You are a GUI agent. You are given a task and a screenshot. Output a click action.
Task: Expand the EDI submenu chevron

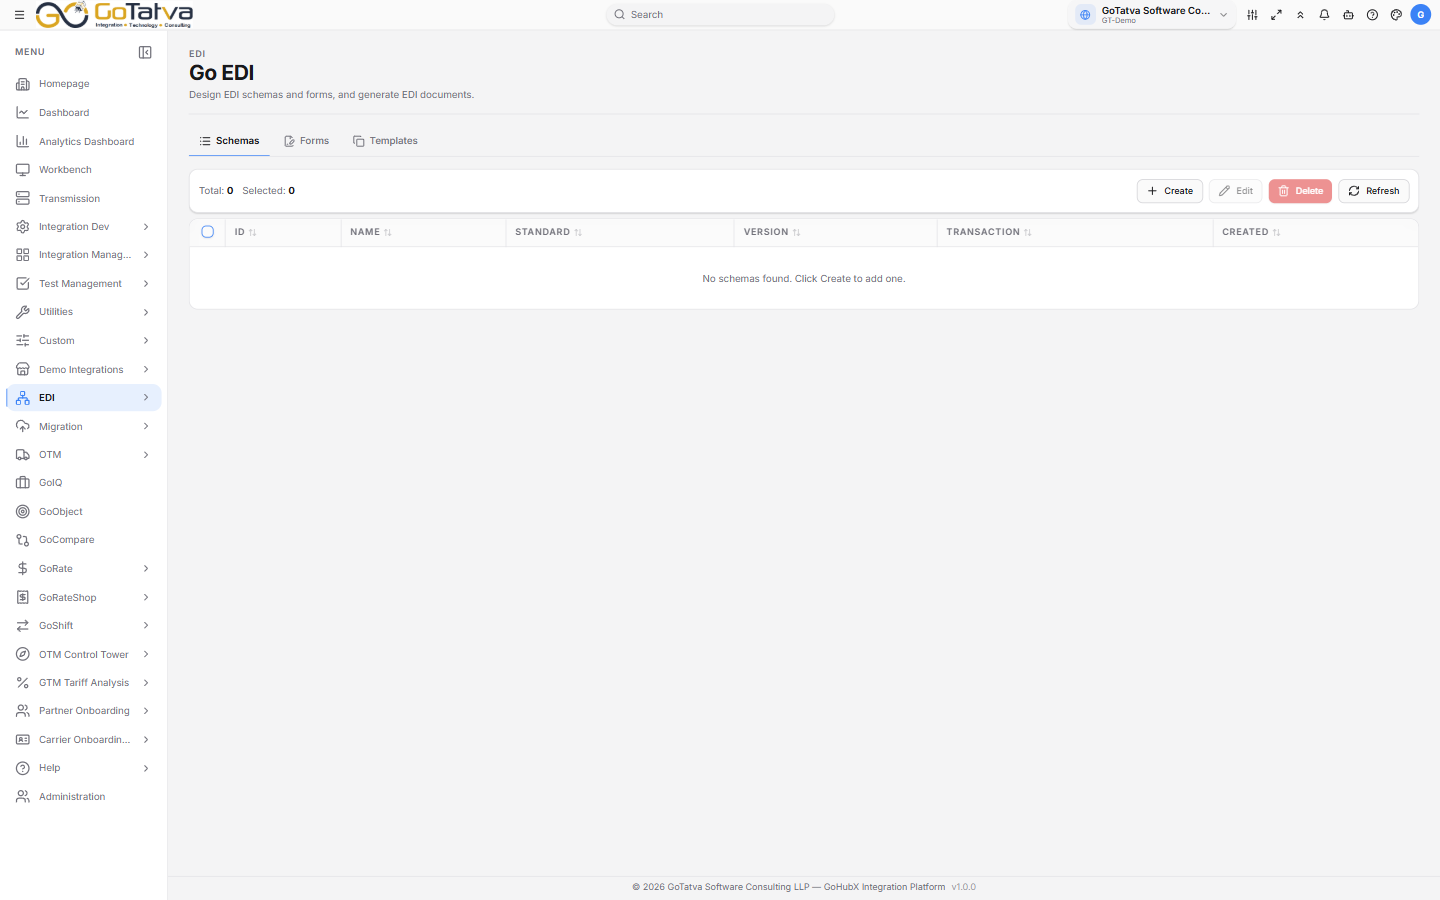(x=146, y=398)
